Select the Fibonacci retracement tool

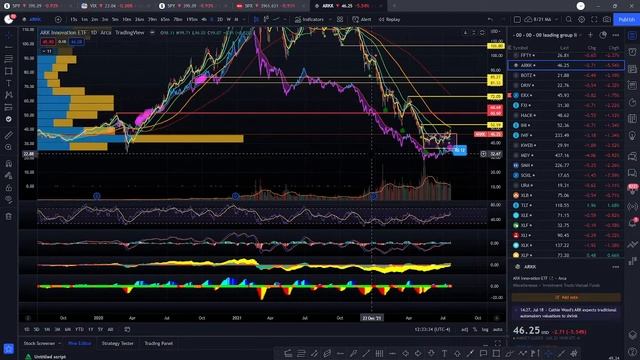click(9, 59)
